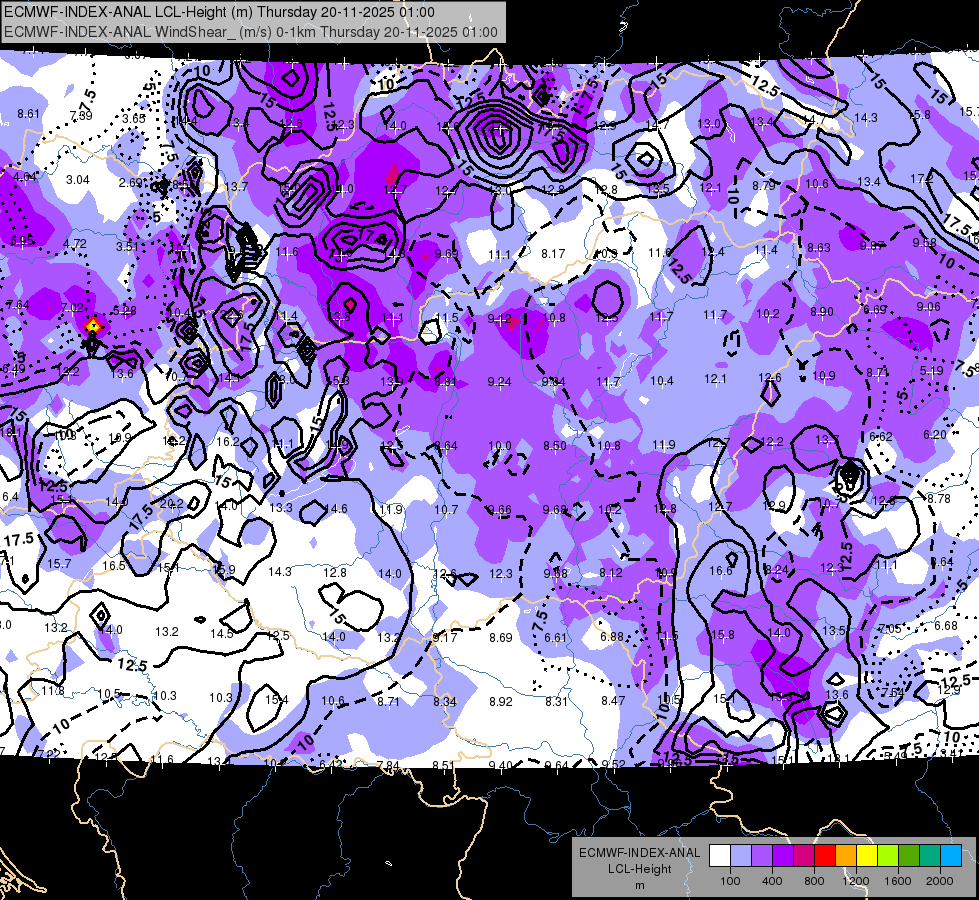
Task: Click the wind shear value 8.90
Action: pos(822,312)
